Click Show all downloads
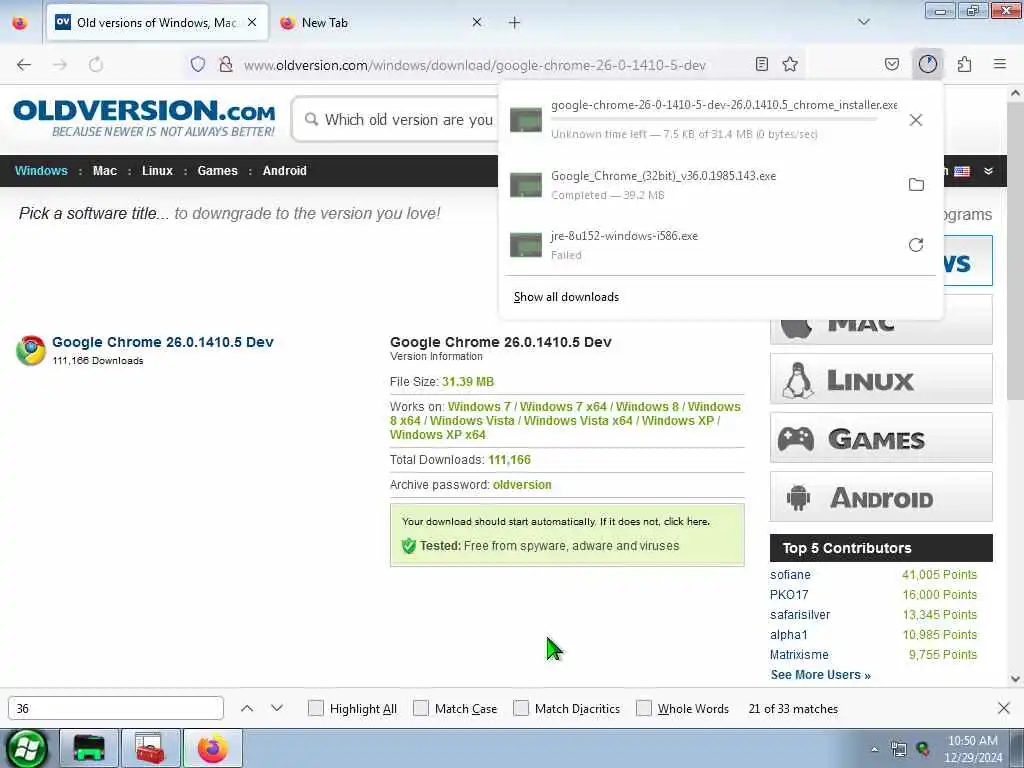The height and width of the screenshot is (768, 1024). [566, 297]
